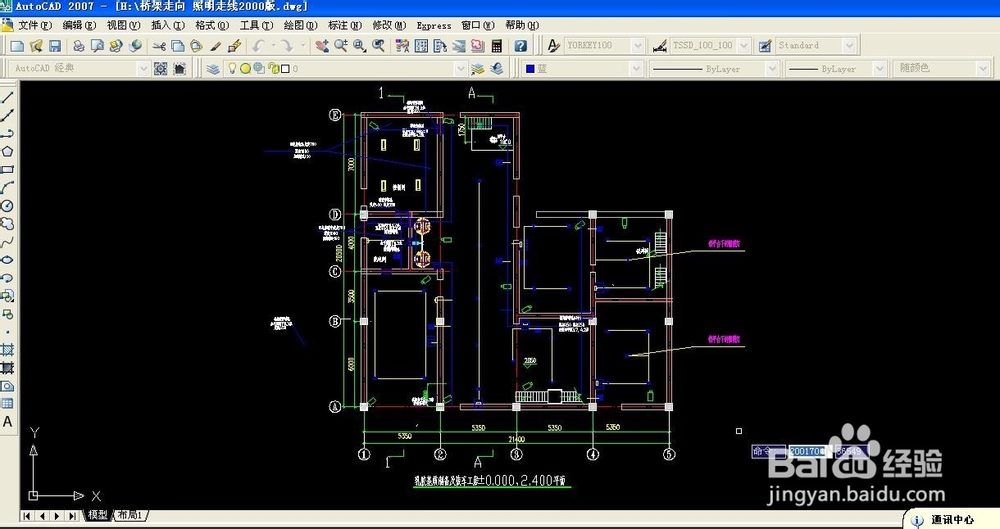
Task: Open the TSSD_100_100 dimension style dropdown
Action: pyautogui.click(x=744, y=45)
